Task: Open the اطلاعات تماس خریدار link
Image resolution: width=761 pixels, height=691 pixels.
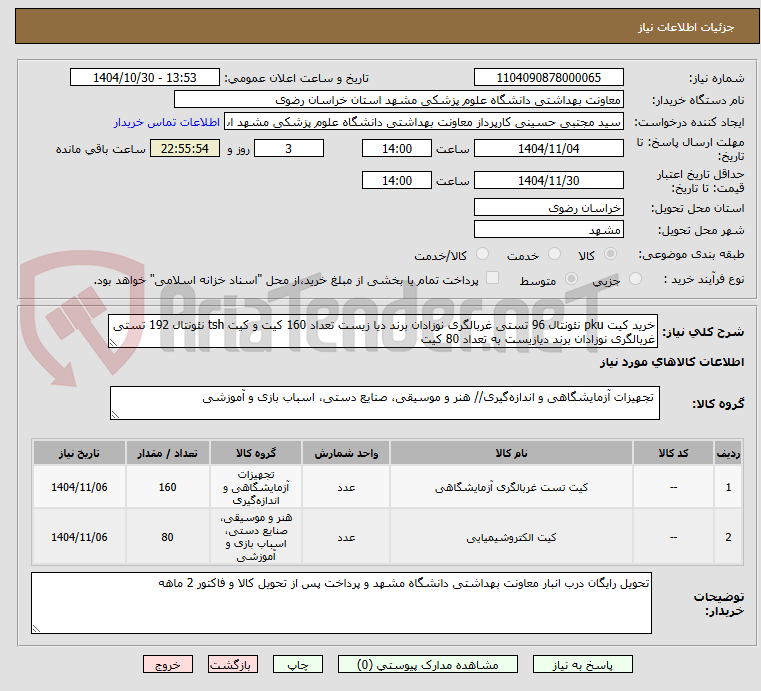Action: (166, 122)
